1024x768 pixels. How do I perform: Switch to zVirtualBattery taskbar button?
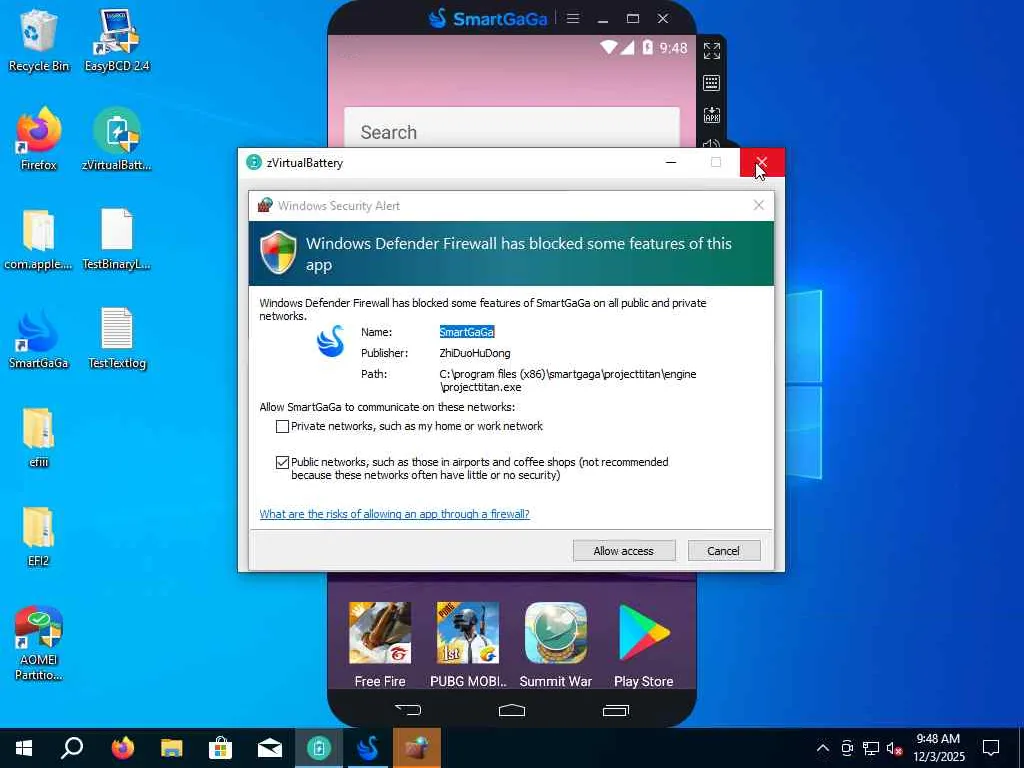(x=319, y=748)
